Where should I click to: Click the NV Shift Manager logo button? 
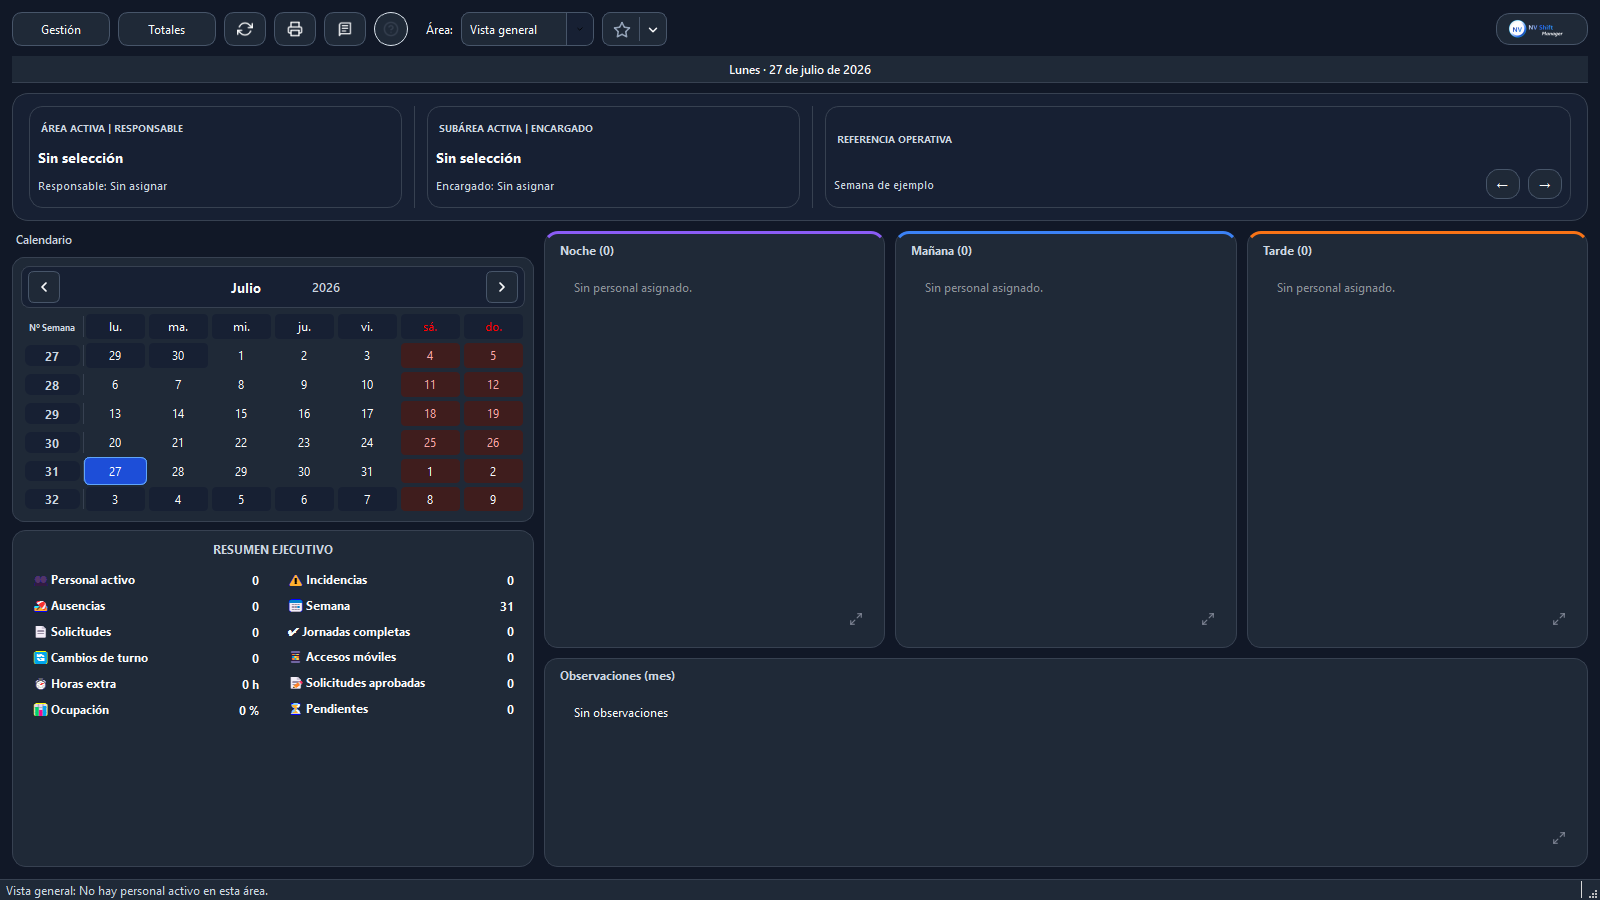click(x=1541, y=29)
